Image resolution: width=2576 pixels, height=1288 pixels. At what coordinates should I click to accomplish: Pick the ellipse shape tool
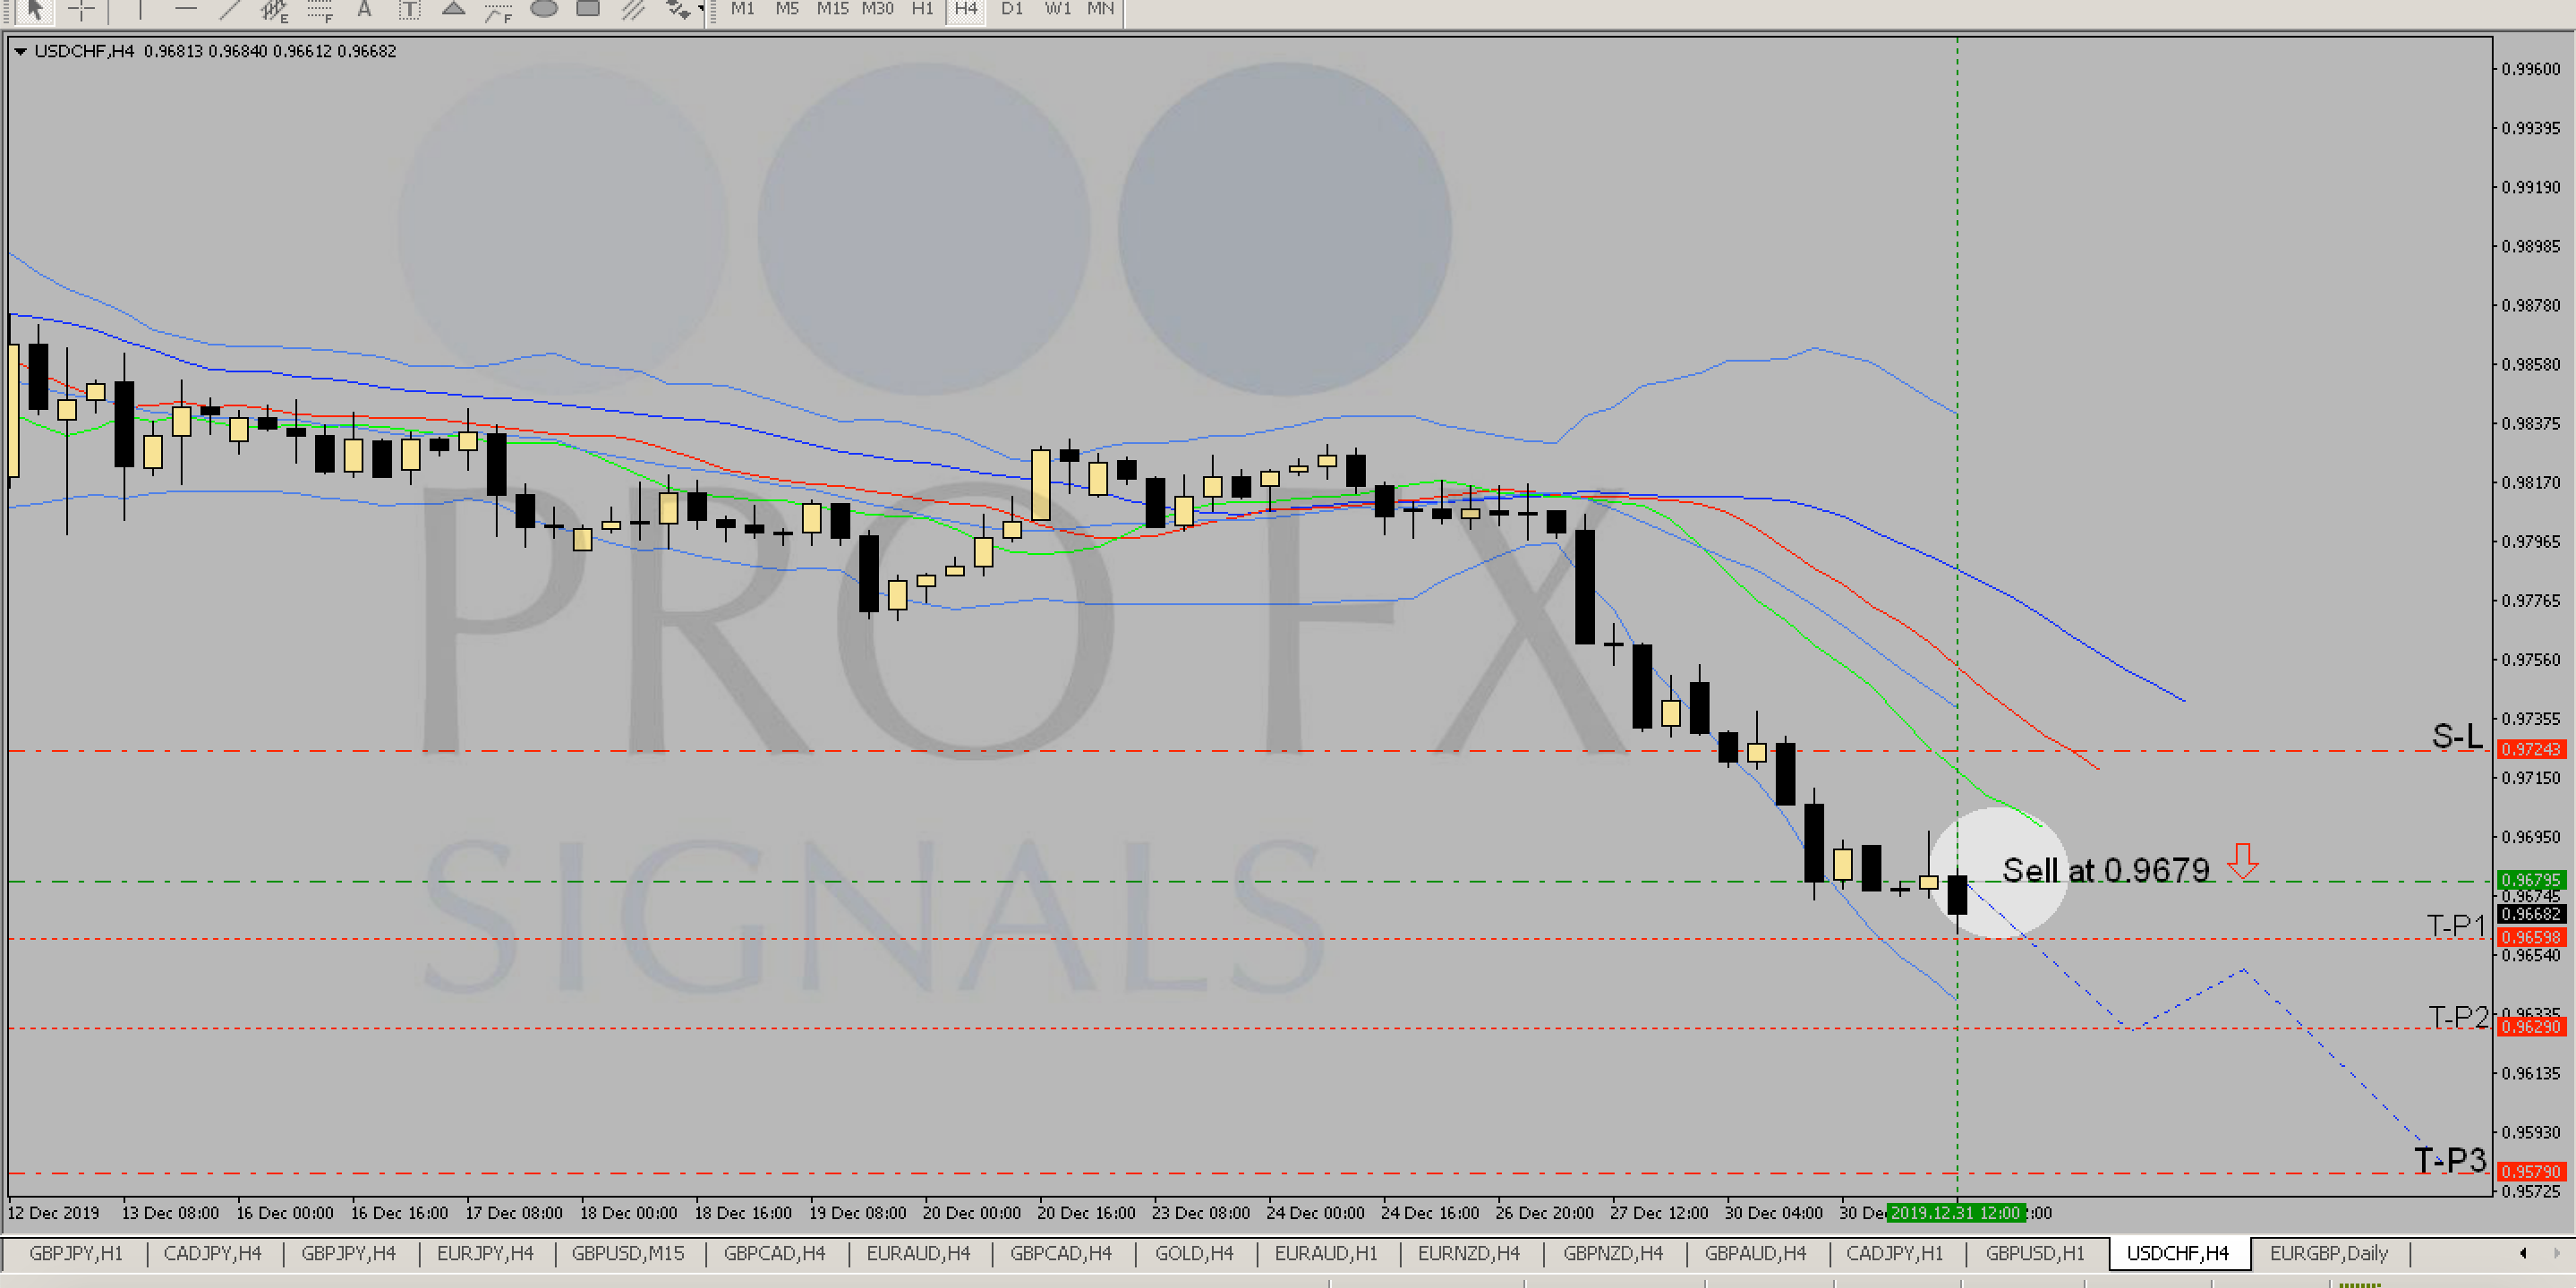coord(543,9)
